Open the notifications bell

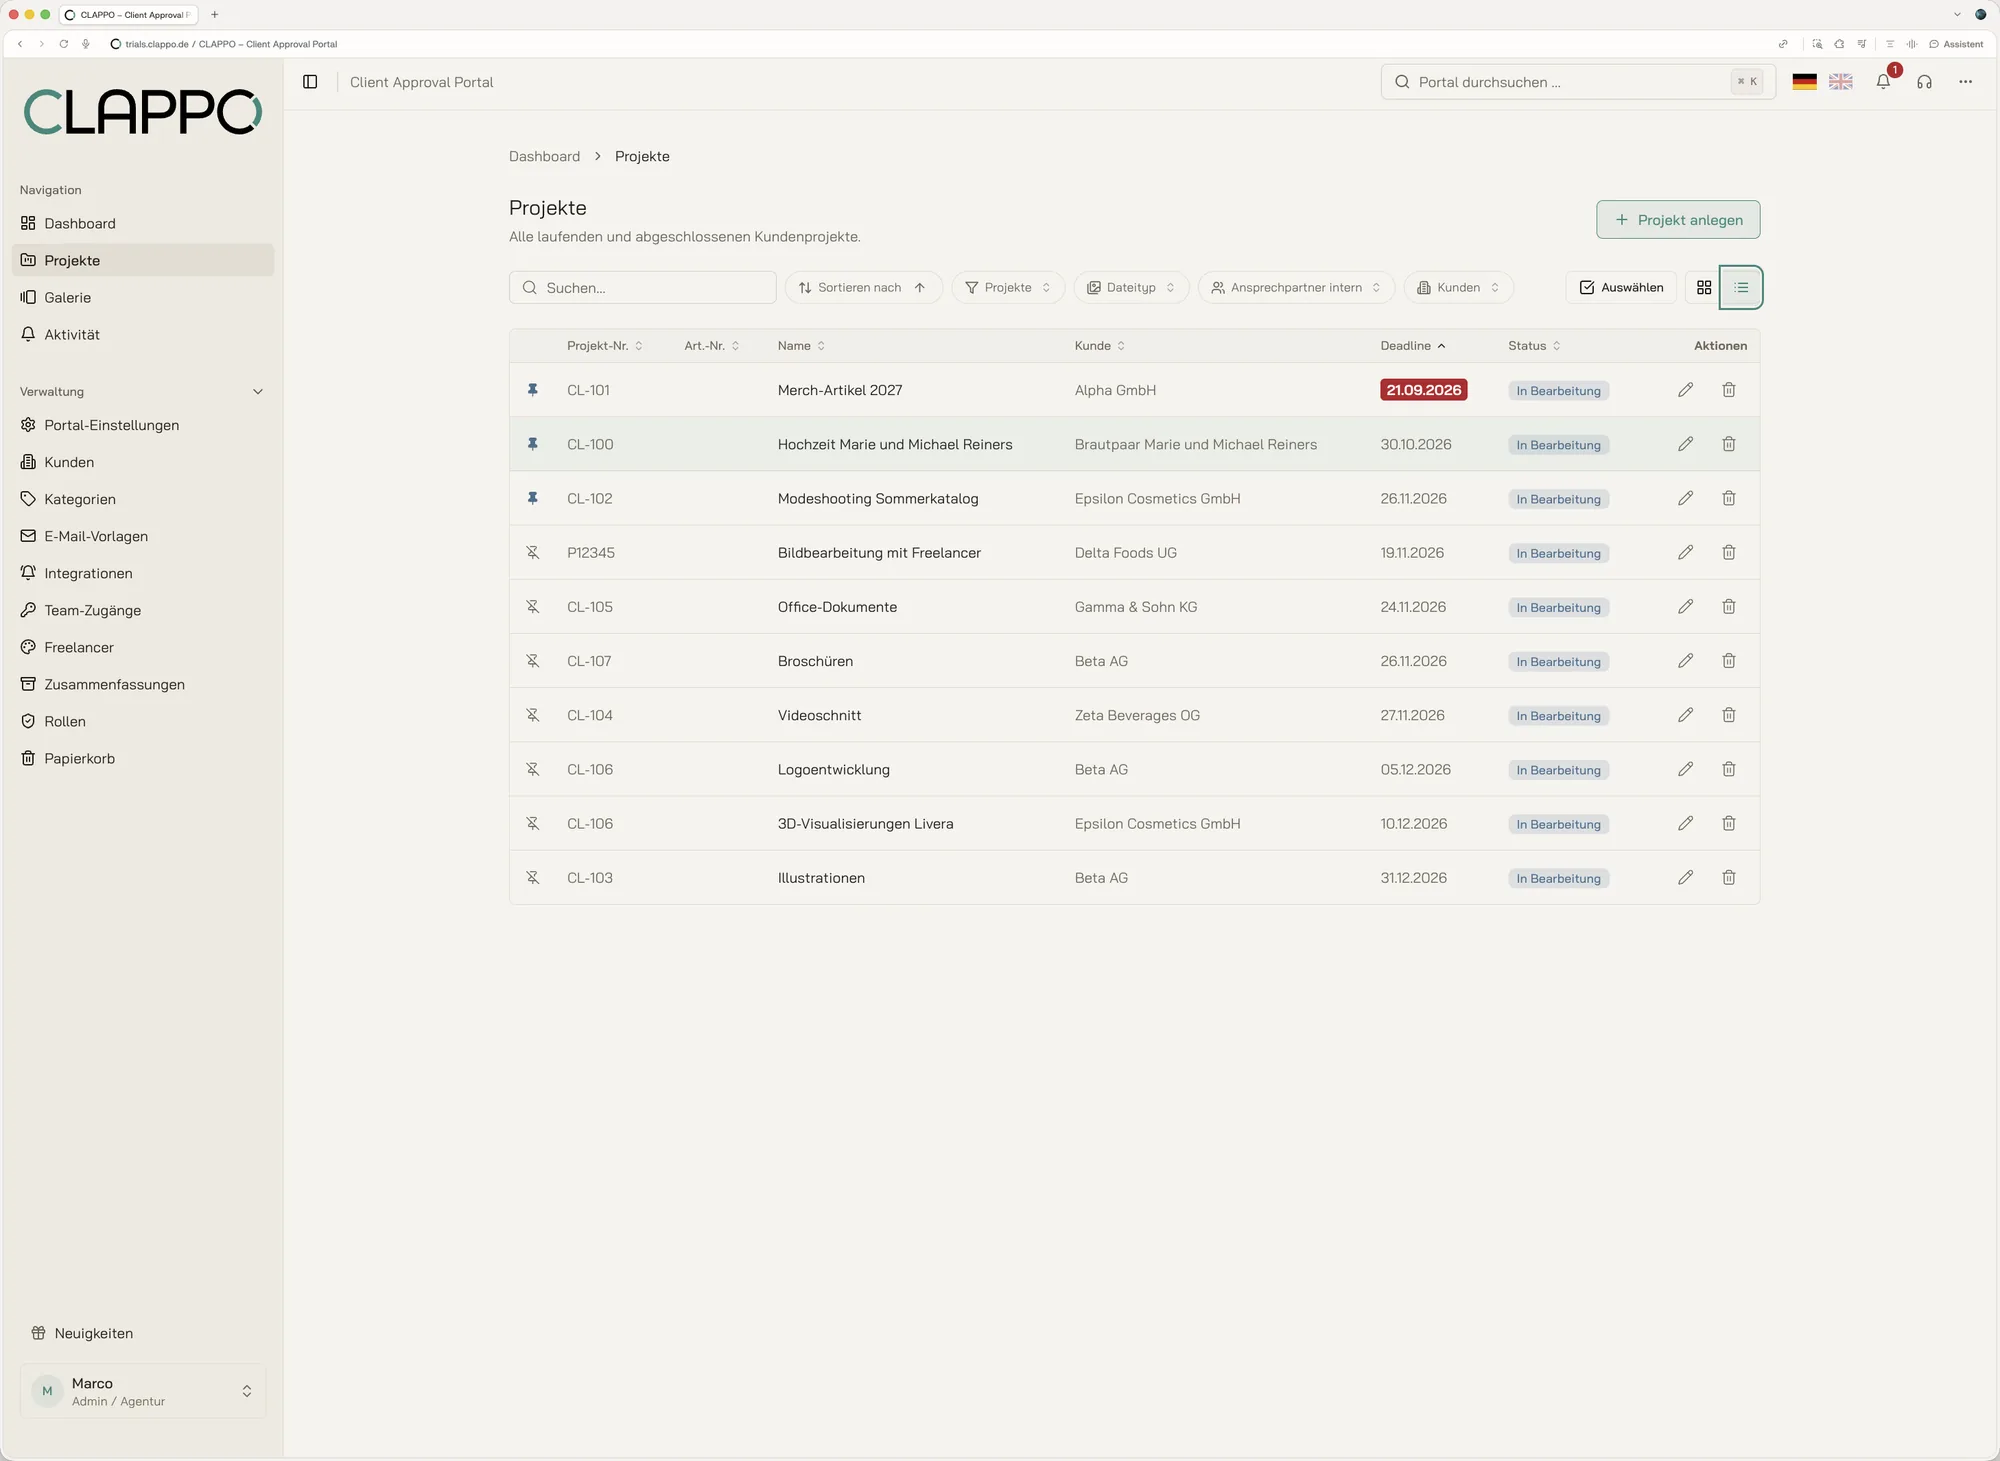(x=1883, y=82)
